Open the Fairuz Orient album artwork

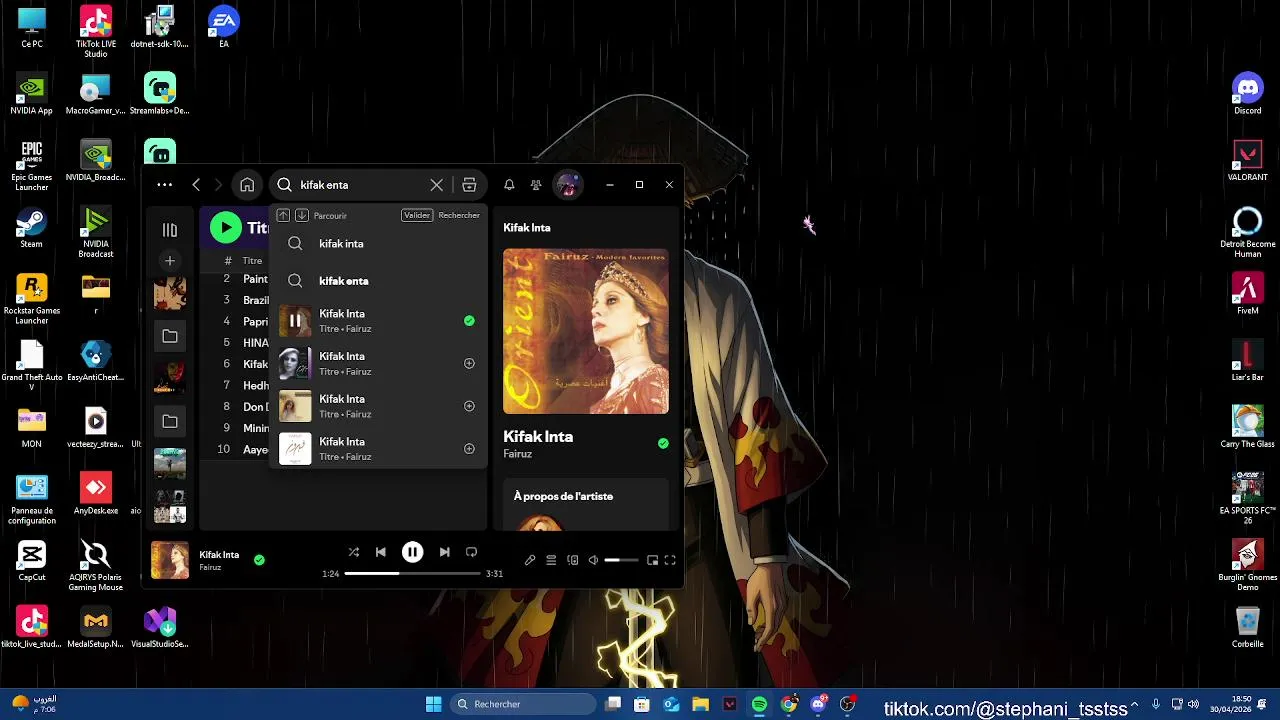tap(586, 331)
